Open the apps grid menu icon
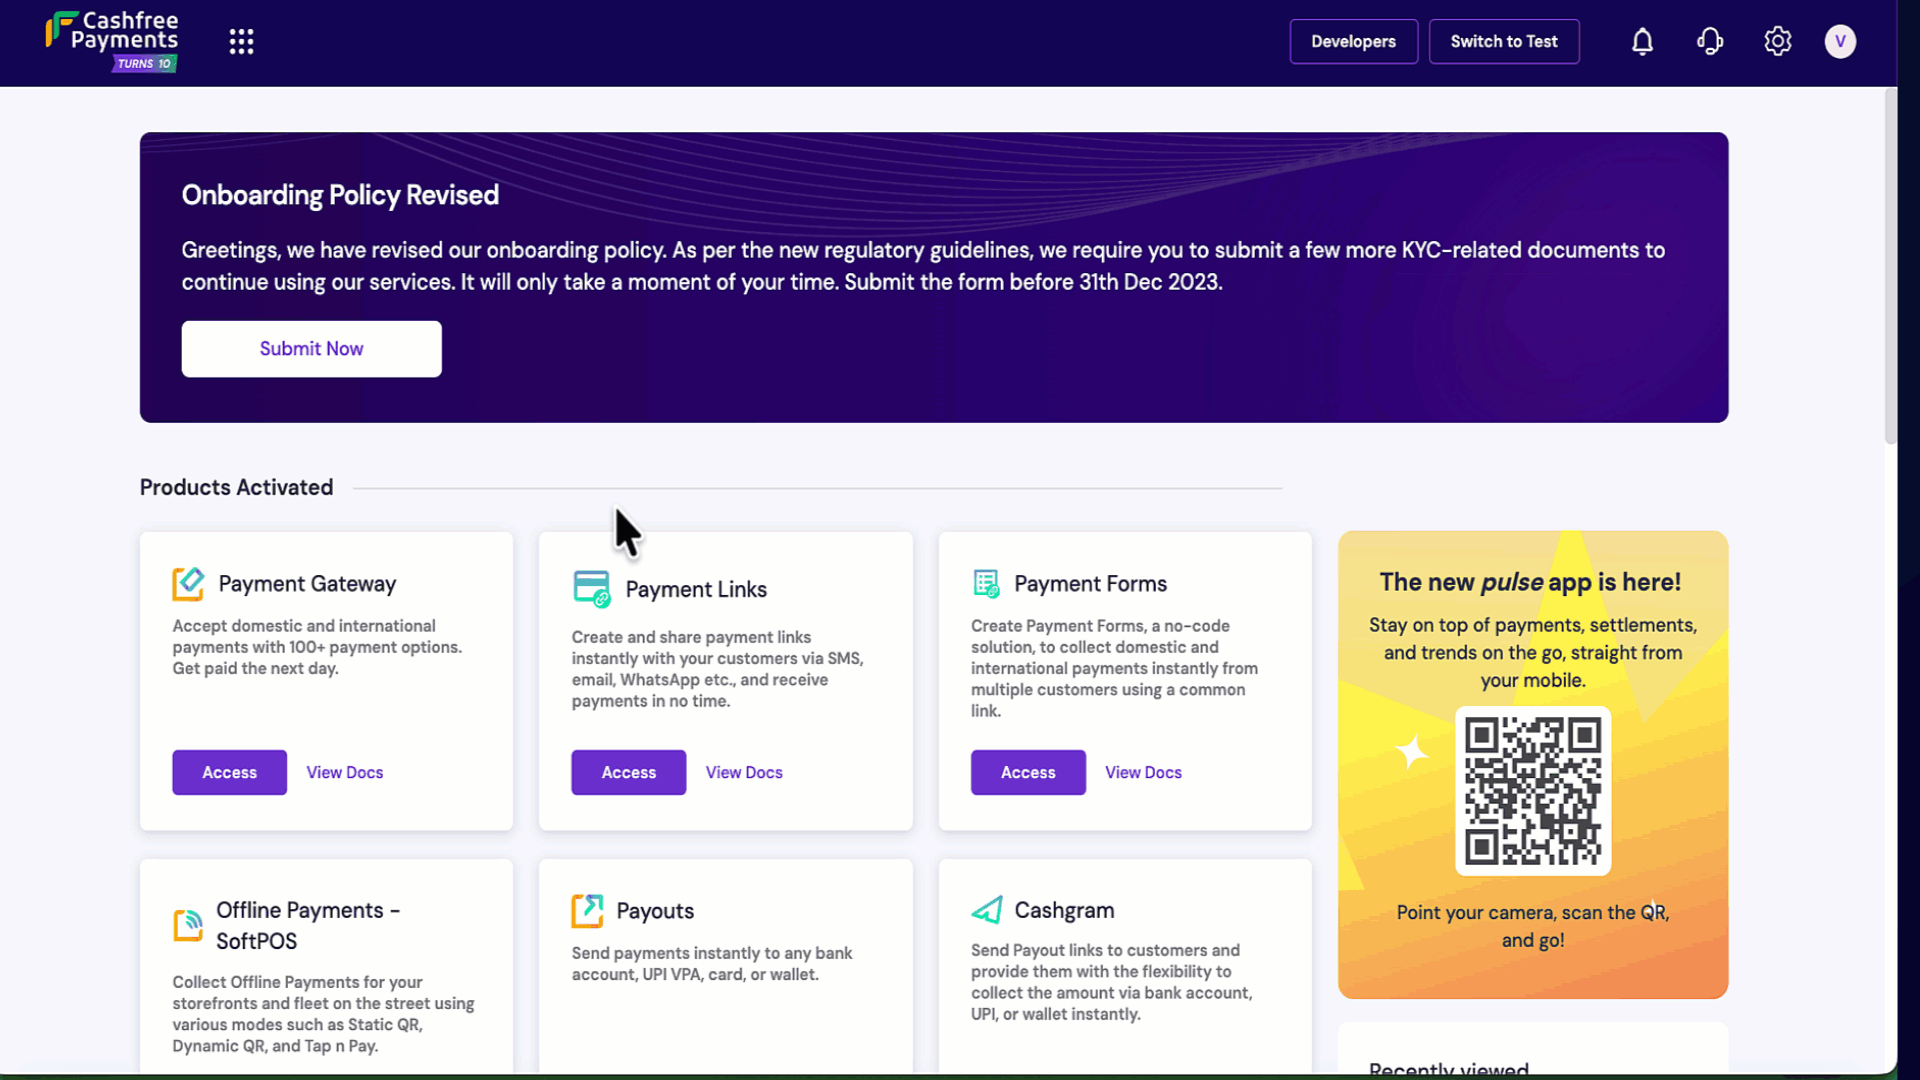This screenshot has width=1920, height=1080. click(241, 41)
